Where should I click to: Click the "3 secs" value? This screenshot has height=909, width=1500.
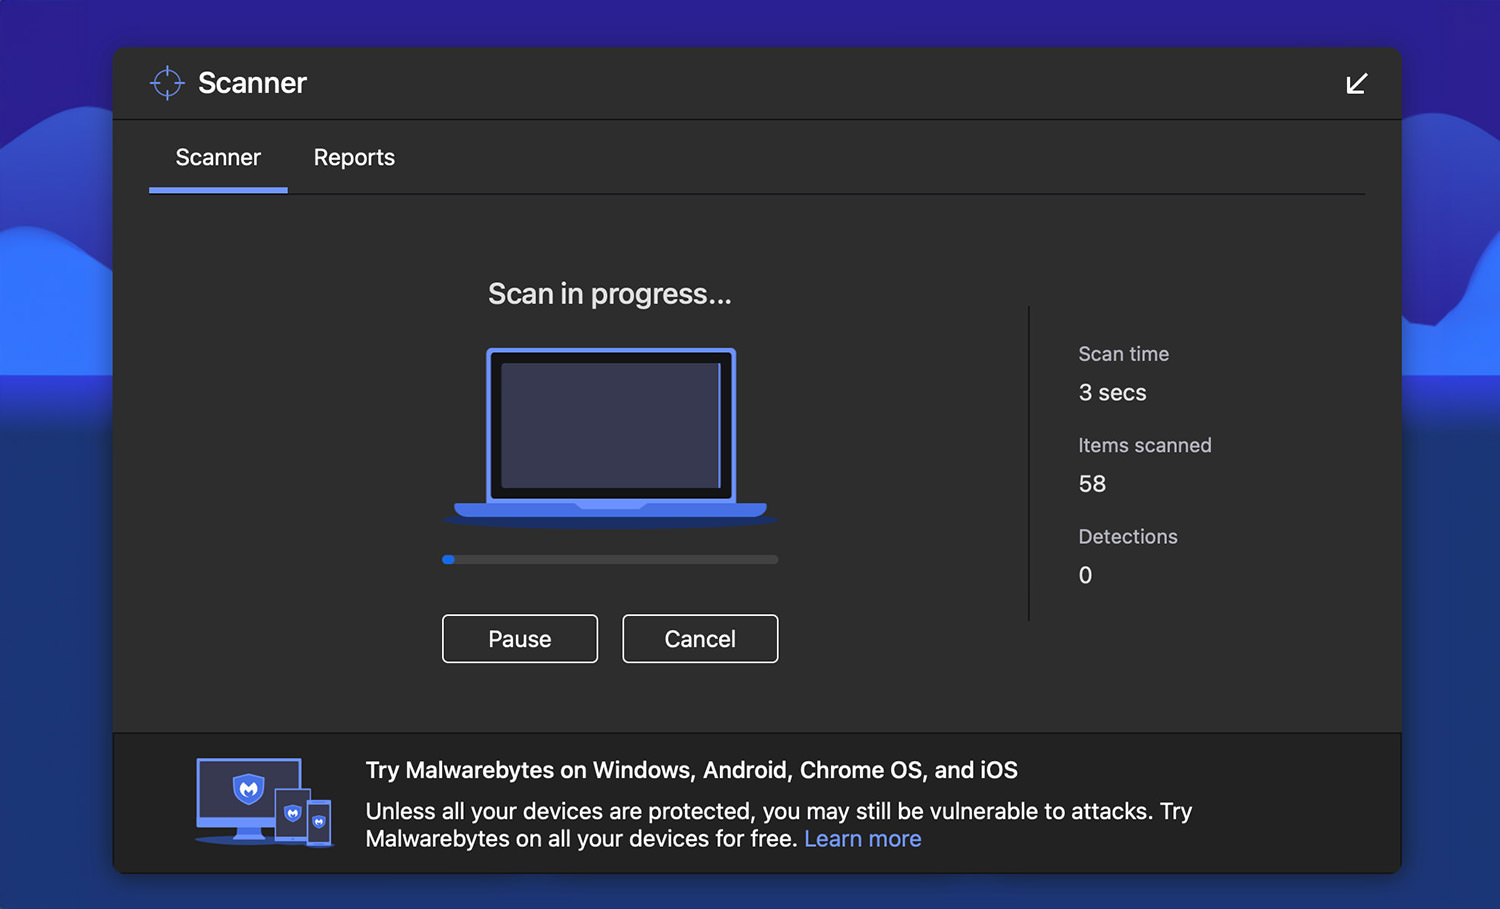click(x=1112, y=393)
